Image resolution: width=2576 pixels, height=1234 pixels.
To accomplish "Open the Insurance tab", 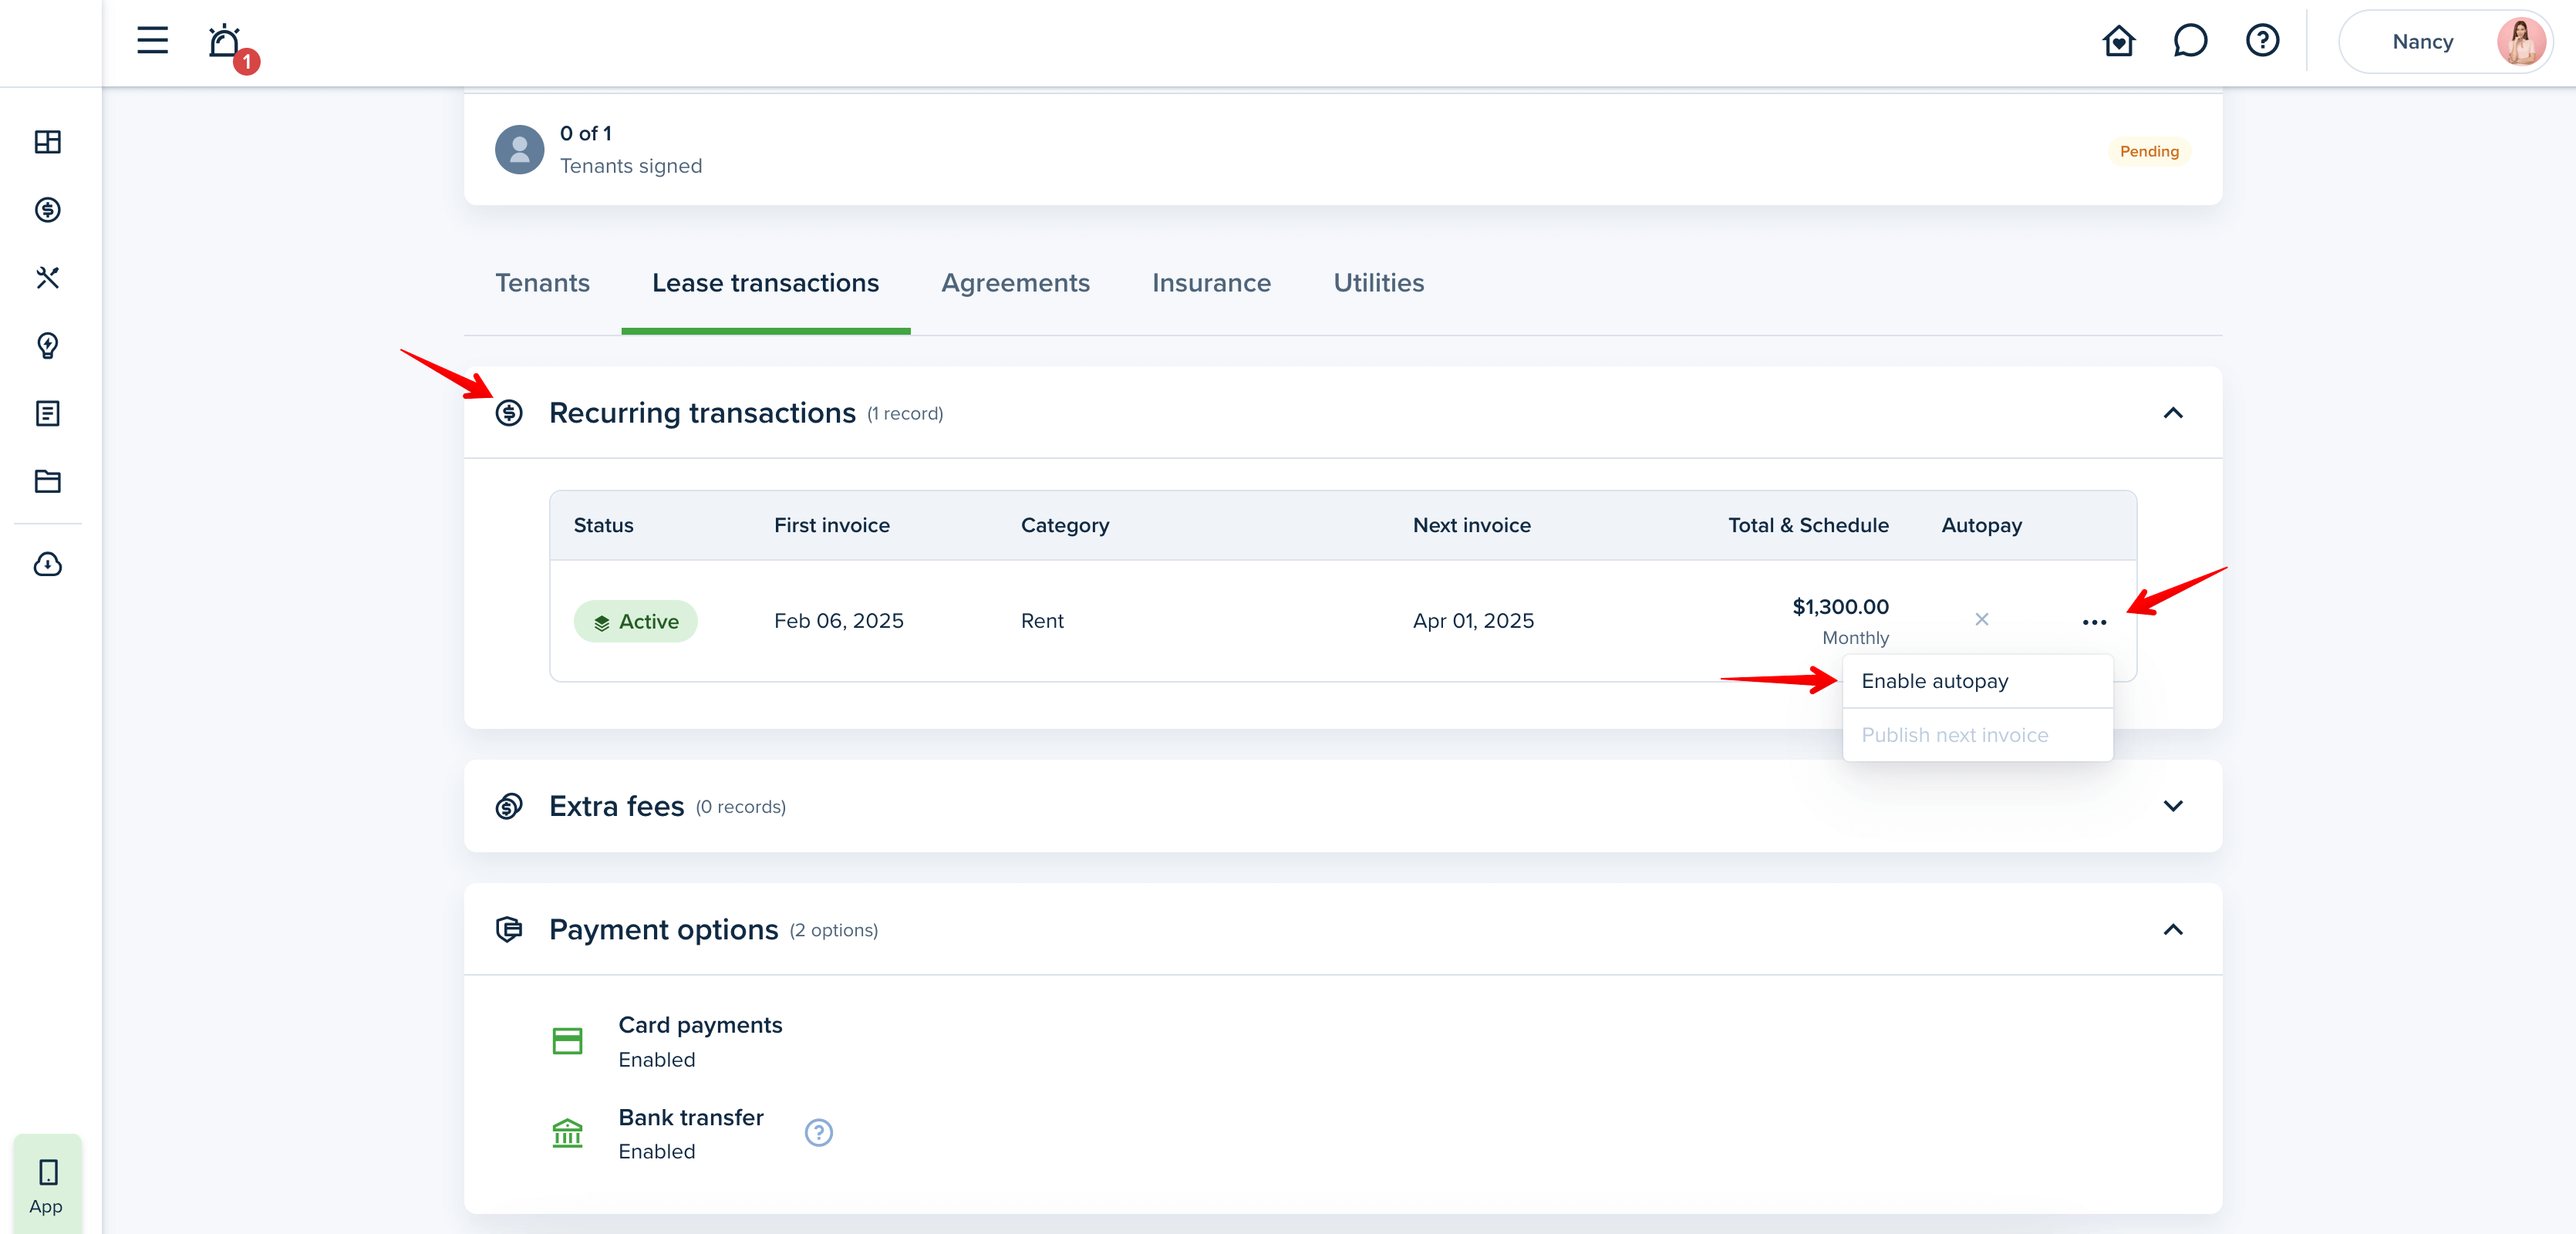I will point(1211,283).
